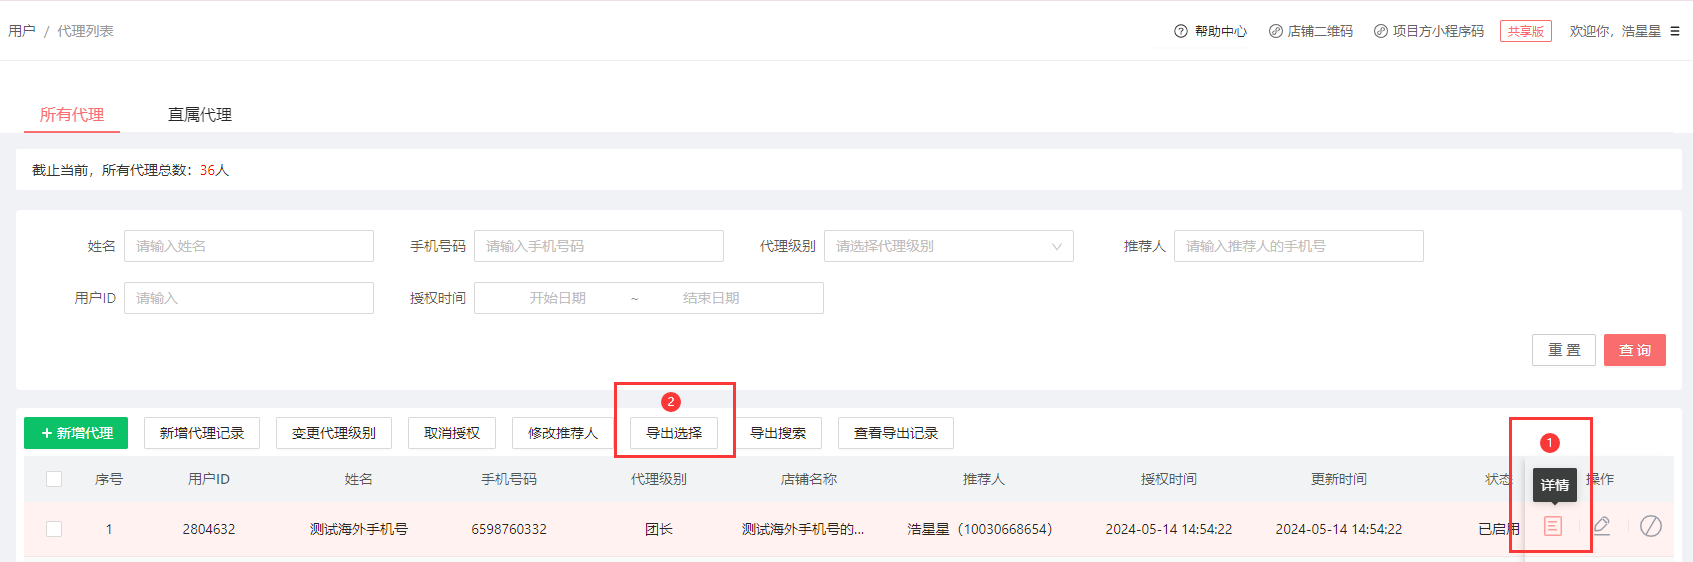Open the 帮助中心 help icon link

1210,31
